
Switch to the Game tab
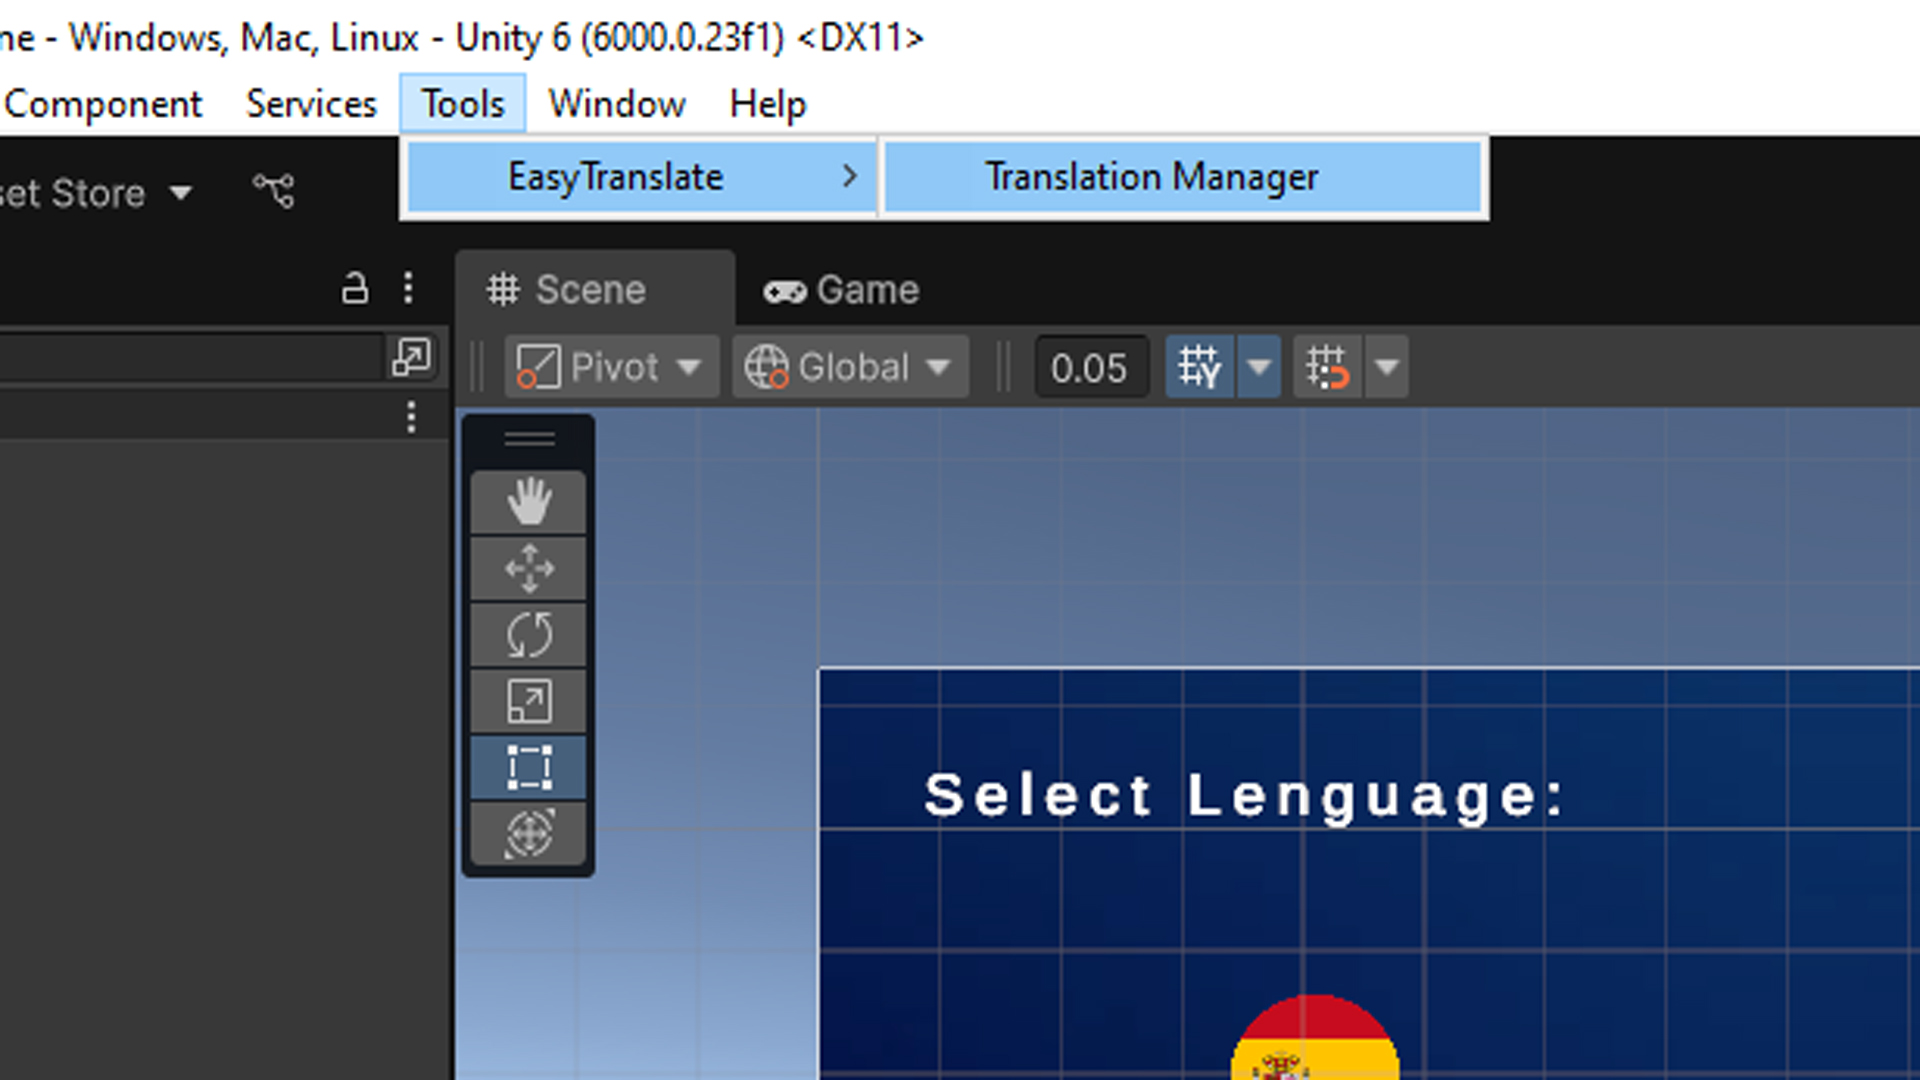coord(841,290)
